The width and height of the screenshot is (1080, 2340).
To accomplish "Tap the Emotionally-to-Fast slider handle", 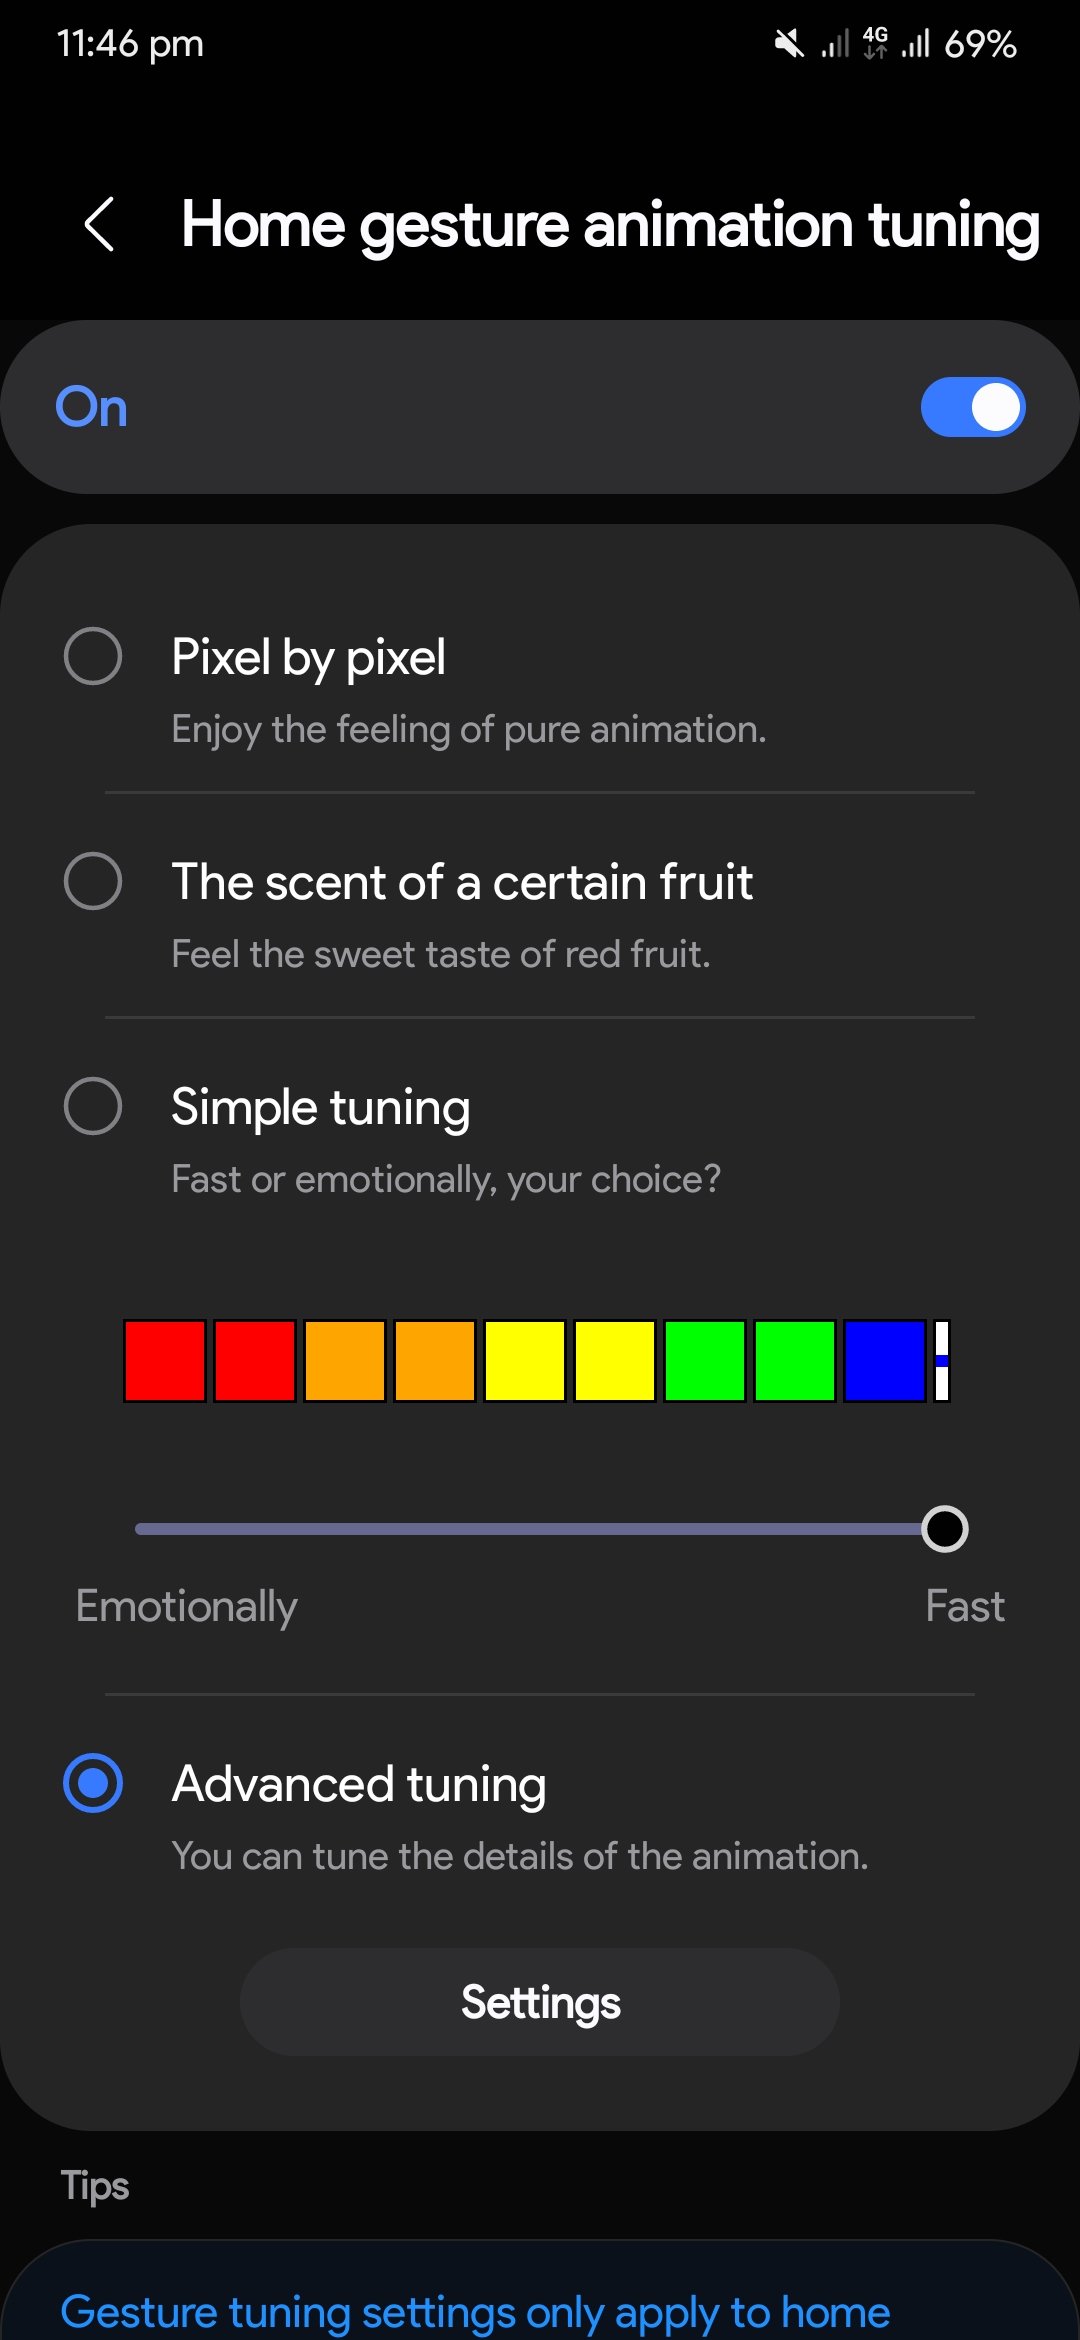I will click(x=944, y=1529).
